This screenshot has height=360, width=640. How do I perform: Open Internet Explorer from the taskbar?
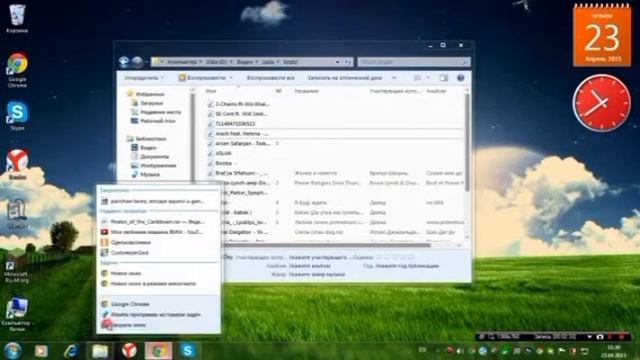(x=71, y=351)
